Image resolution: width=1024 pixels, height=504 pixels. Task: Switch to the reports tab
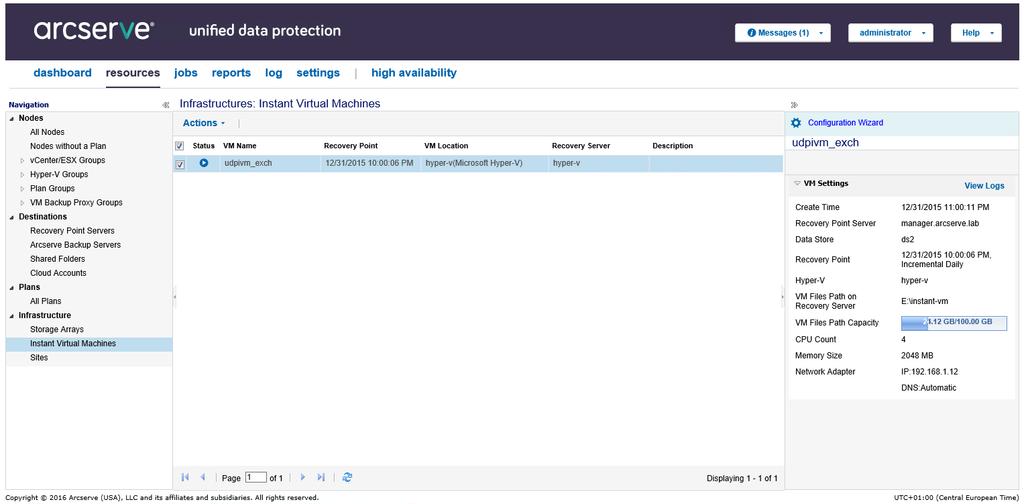click(231, 73)
